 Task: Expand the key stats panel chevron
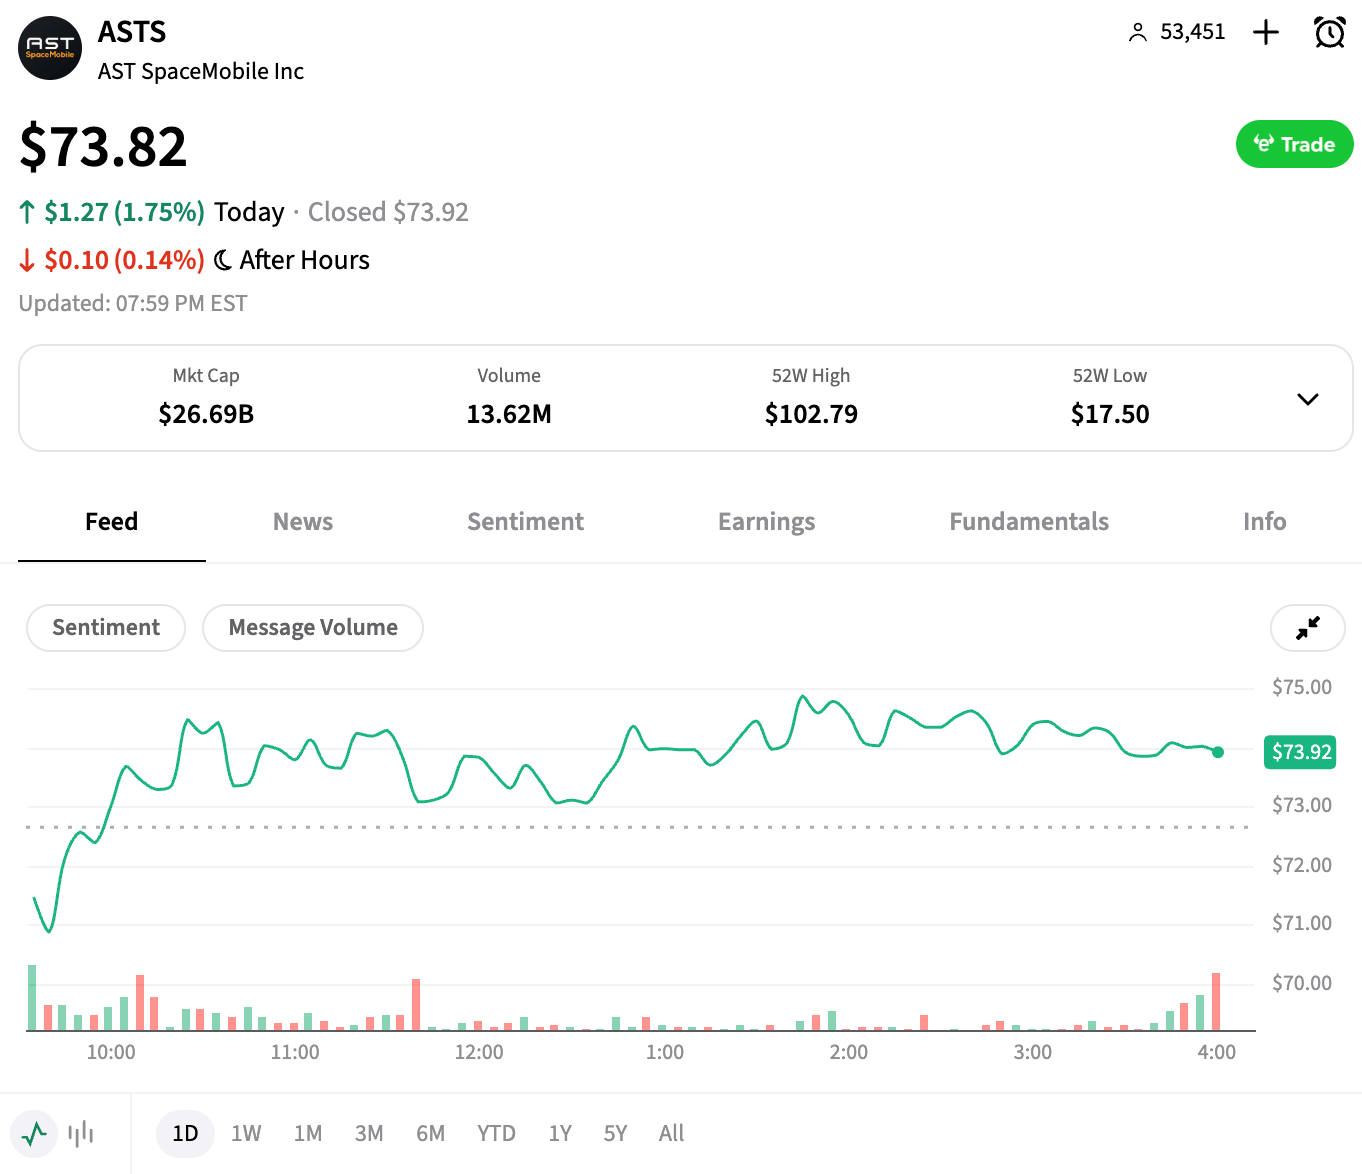point(1307,399)
